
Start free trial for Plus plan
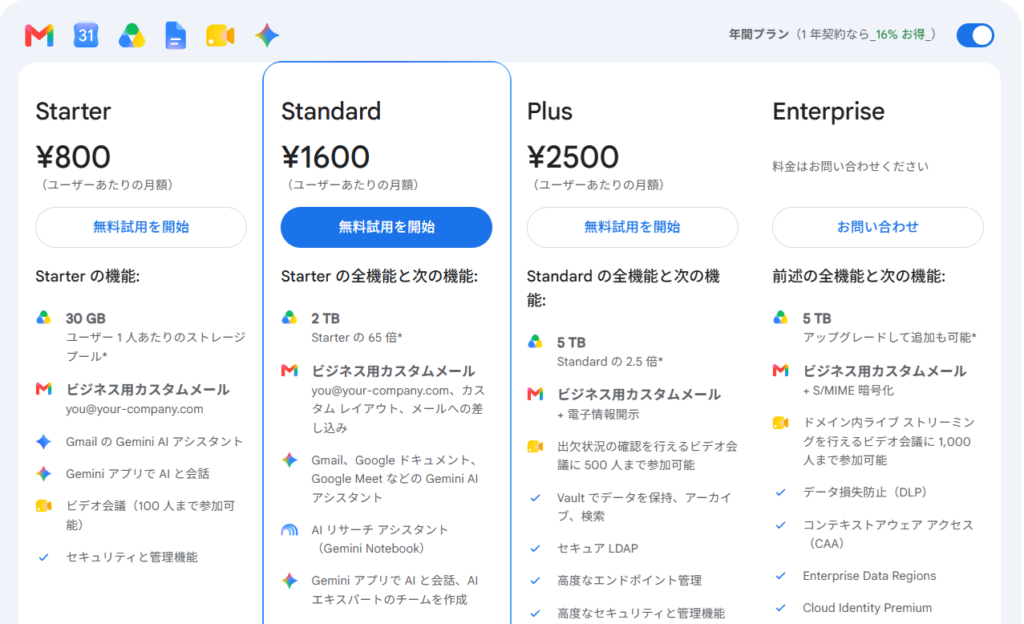pyautogui.click(x=632, y=227)
